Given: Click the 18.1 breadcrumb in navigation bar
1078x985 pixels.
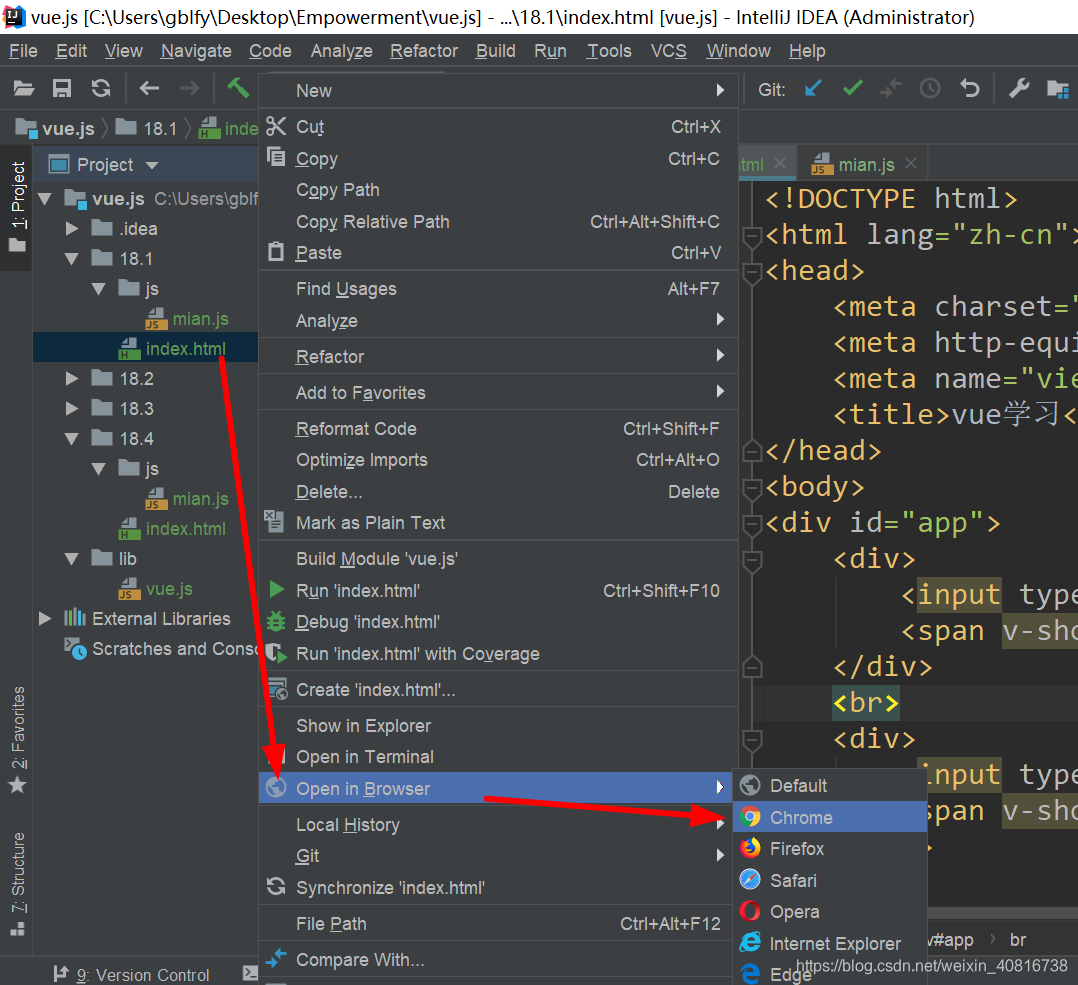Looking at the screenshot, I should pyautogui.click(x=146, y=129).
